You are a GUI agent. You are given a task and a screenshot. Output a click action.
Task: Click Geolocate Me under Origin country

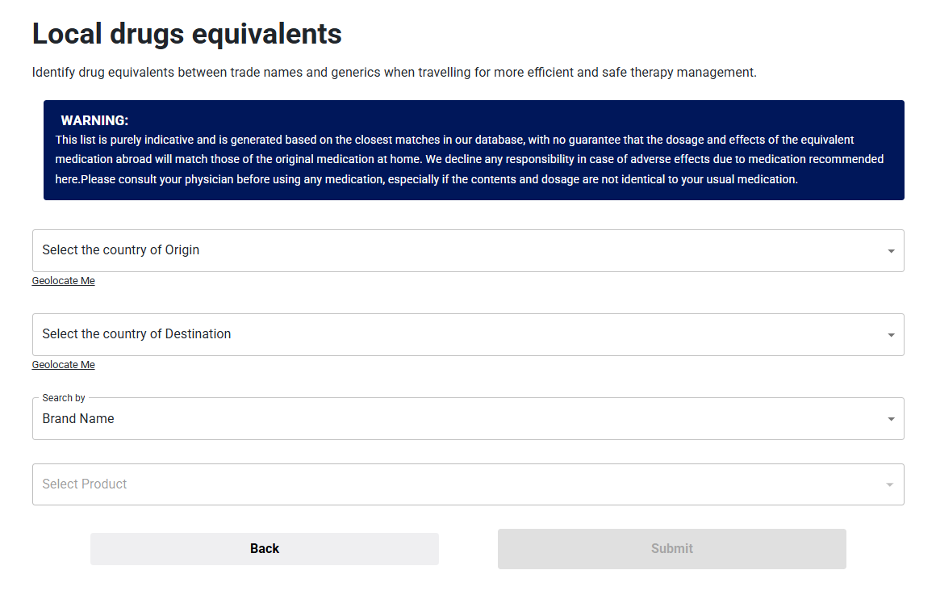[x=63, y=281]
